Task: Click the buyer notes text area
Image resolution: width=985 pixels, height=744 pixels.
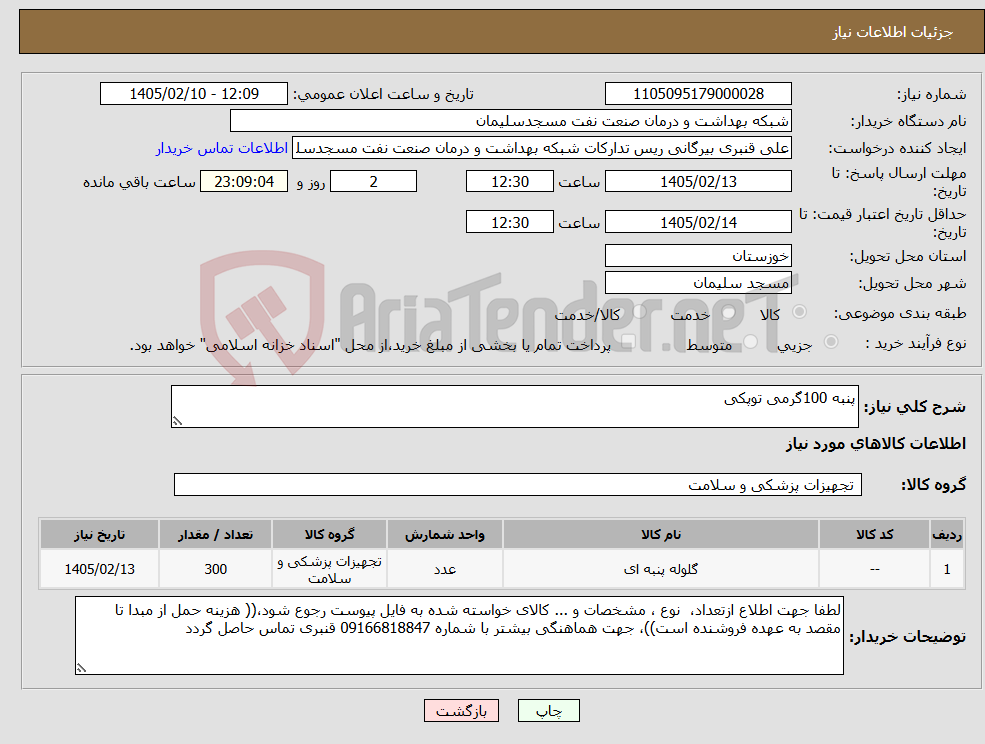Action: (459, 636)
